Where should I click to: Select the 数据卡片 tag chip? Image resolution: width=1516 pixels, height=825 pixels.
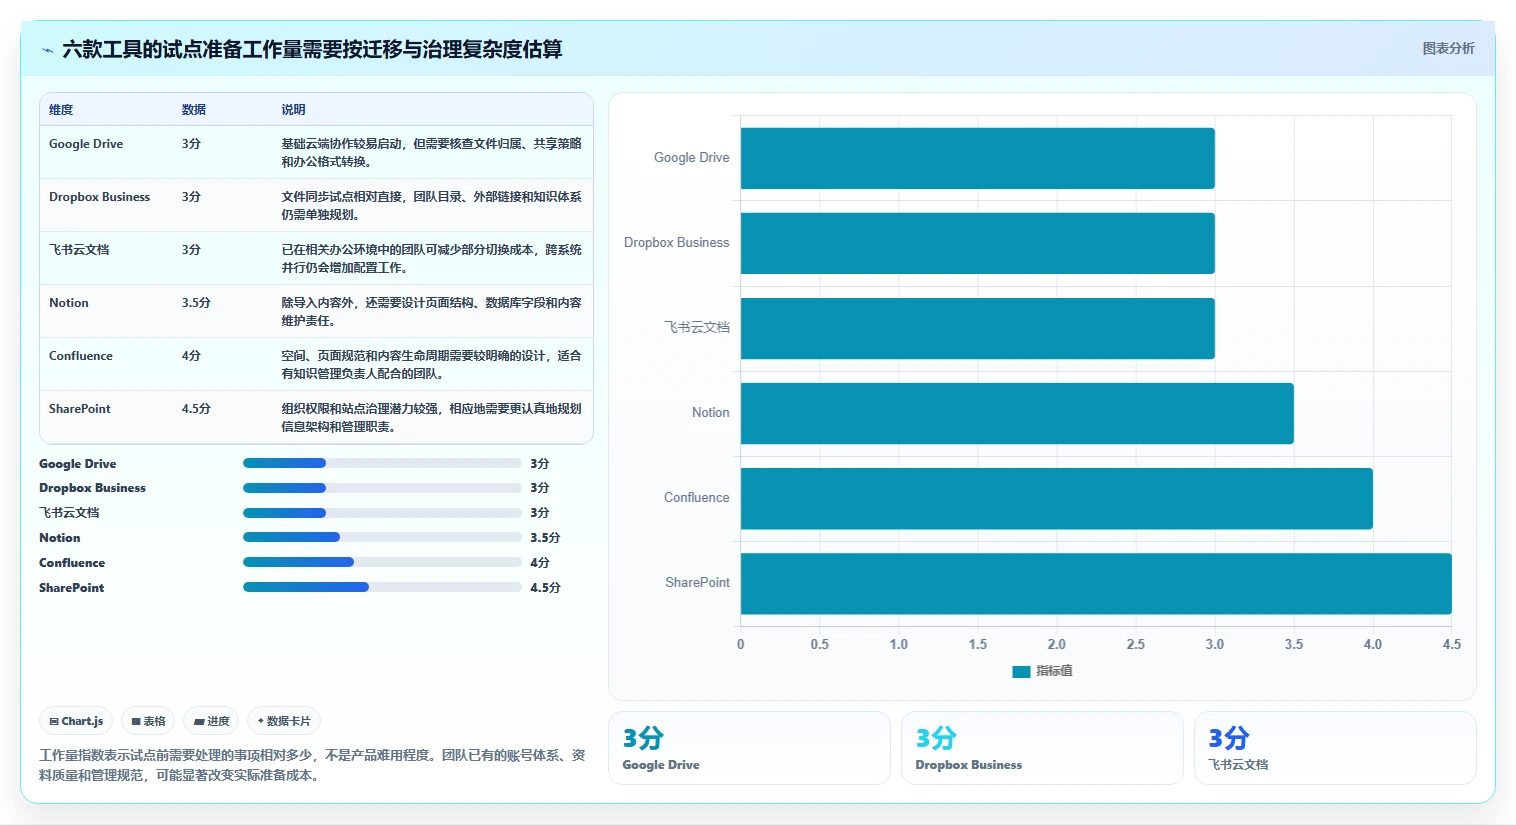click(x=284, y=721)
